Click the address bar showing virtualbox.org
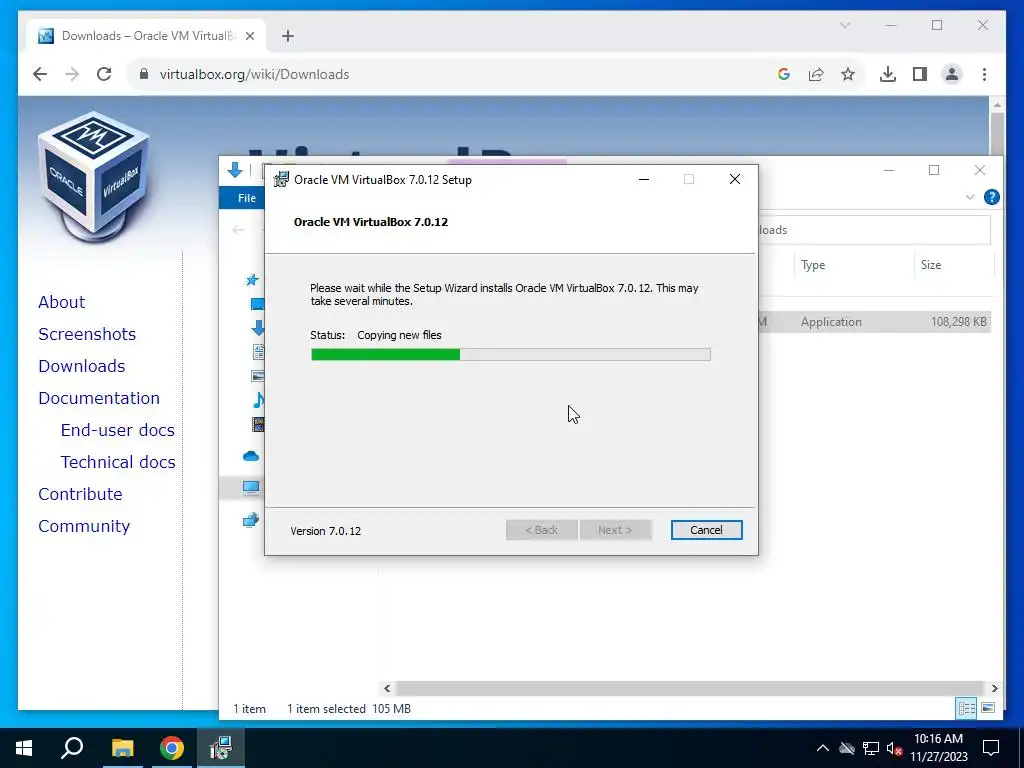The image size is (1024, 768). [451, 74]
